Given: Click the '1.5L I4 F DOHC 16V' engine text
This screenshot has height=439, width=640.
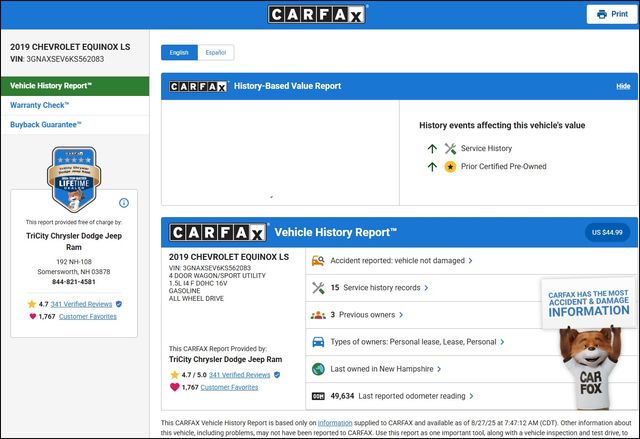Looking at the screenshot, I should click(198, 283).
